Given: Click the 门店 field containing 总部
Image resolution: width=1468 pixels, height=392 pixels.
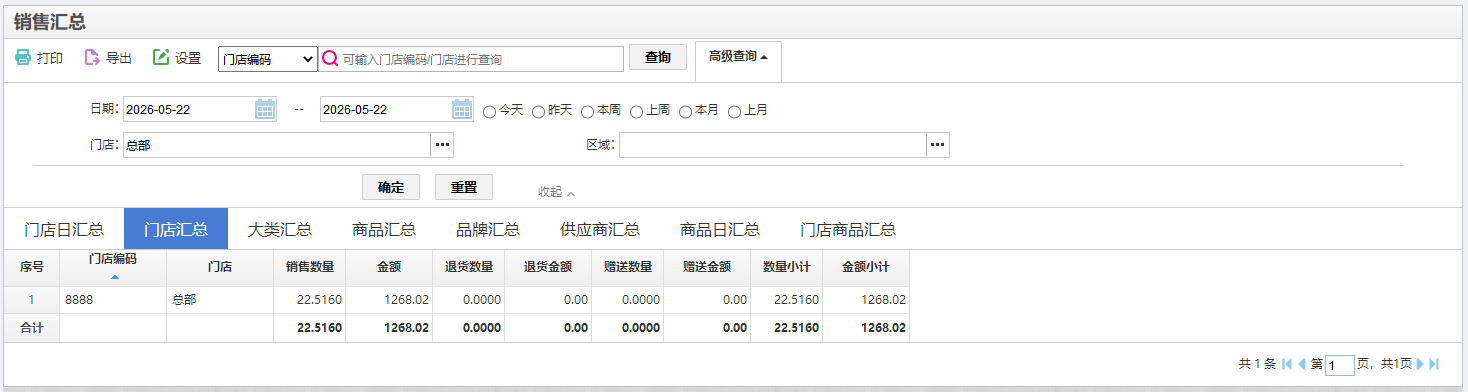Looking at the screenshot, I should (276, 145).
